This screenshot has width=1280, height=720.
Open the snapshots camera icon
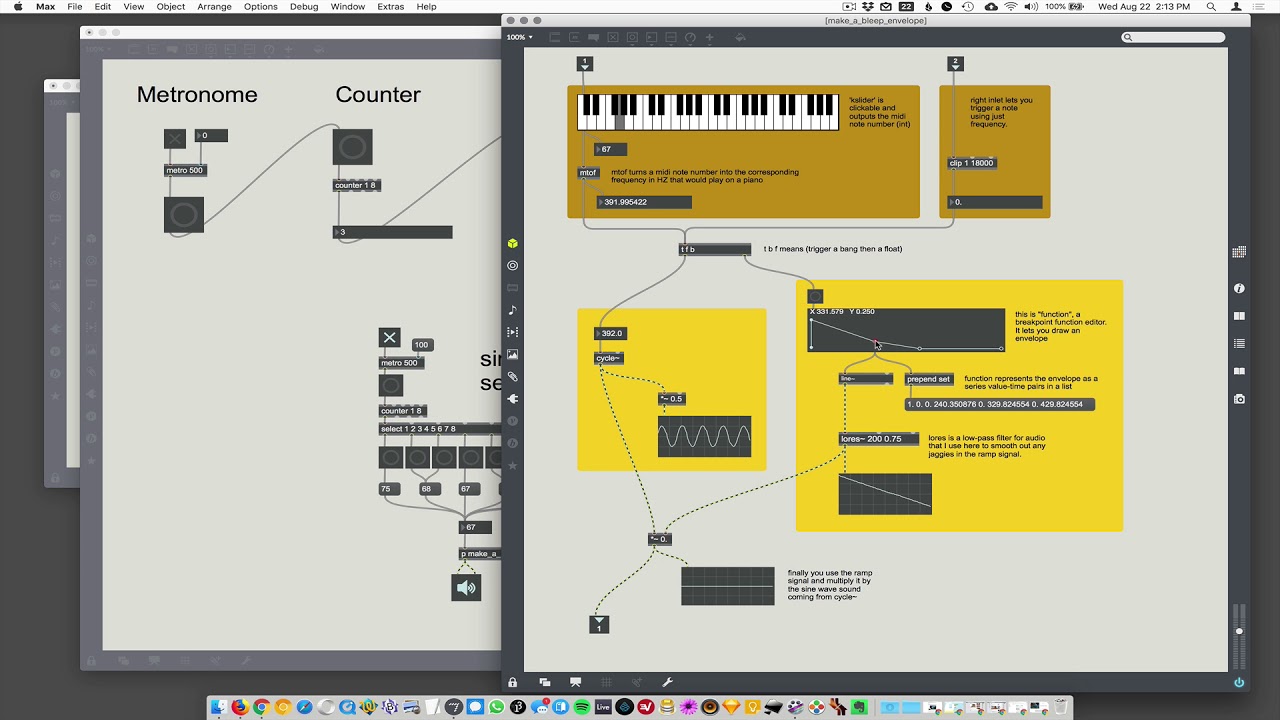tap(1239, 399)
